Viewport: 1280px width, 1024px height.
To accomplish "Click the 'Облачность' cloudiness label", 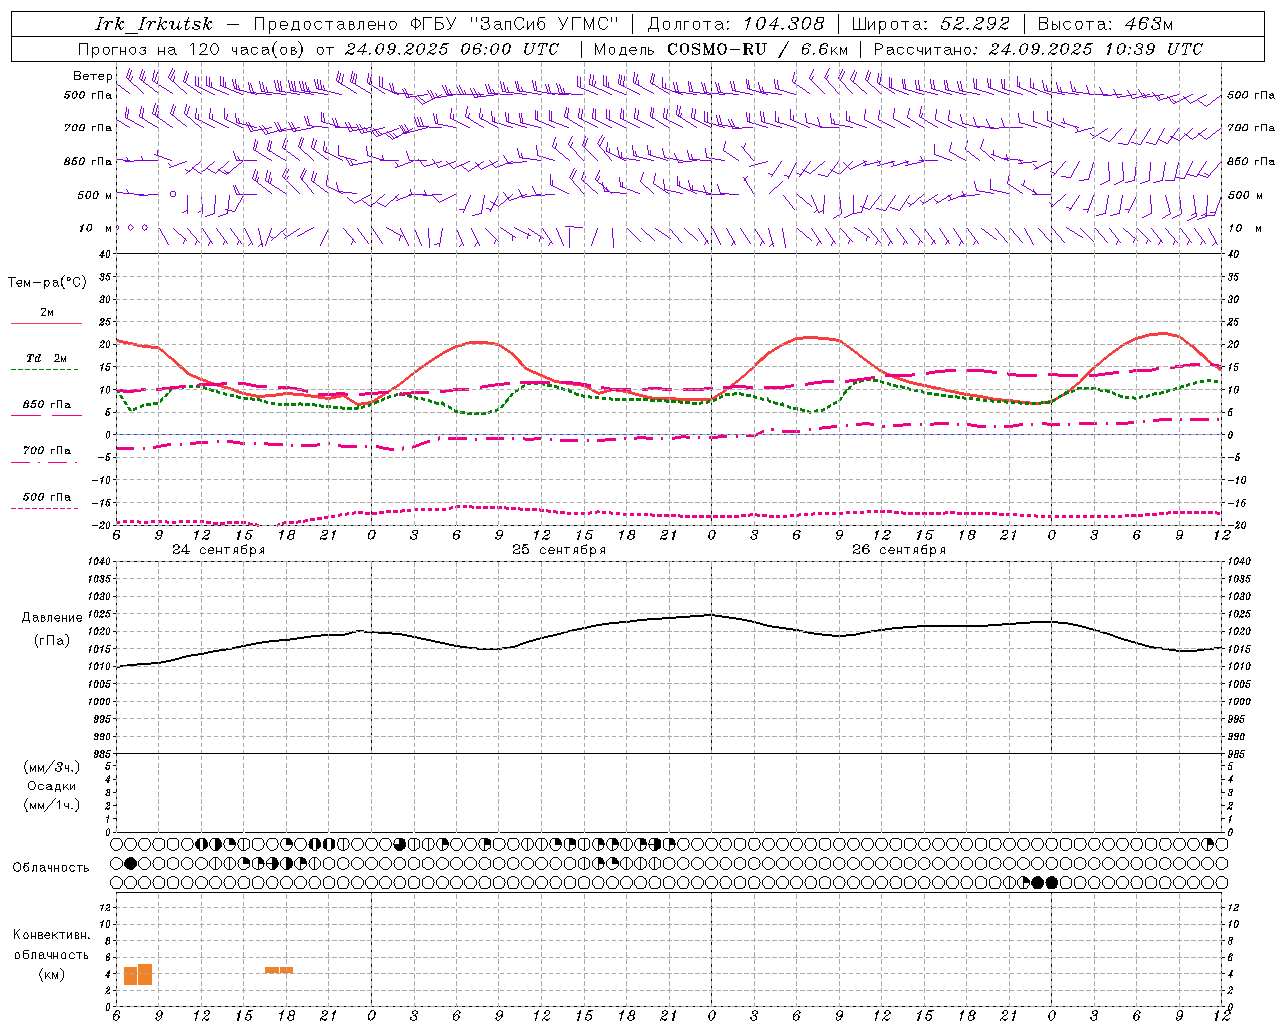I will (x=51, y=868).
